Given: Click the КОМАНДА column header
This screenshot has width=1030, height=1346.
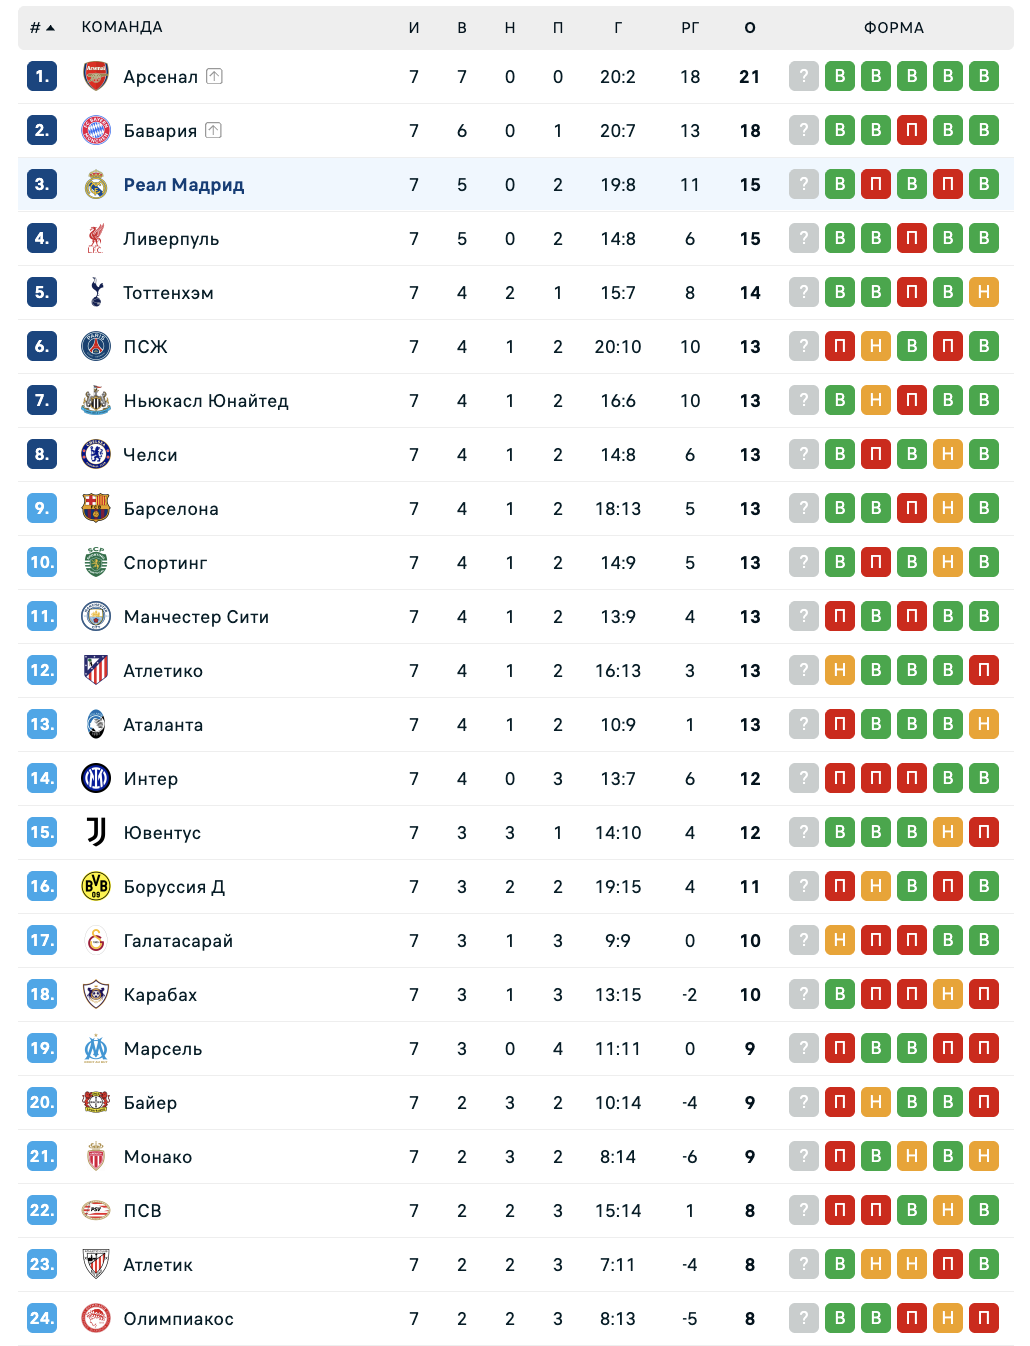Looking at the screenshot, I should click(x=122, y=27).
